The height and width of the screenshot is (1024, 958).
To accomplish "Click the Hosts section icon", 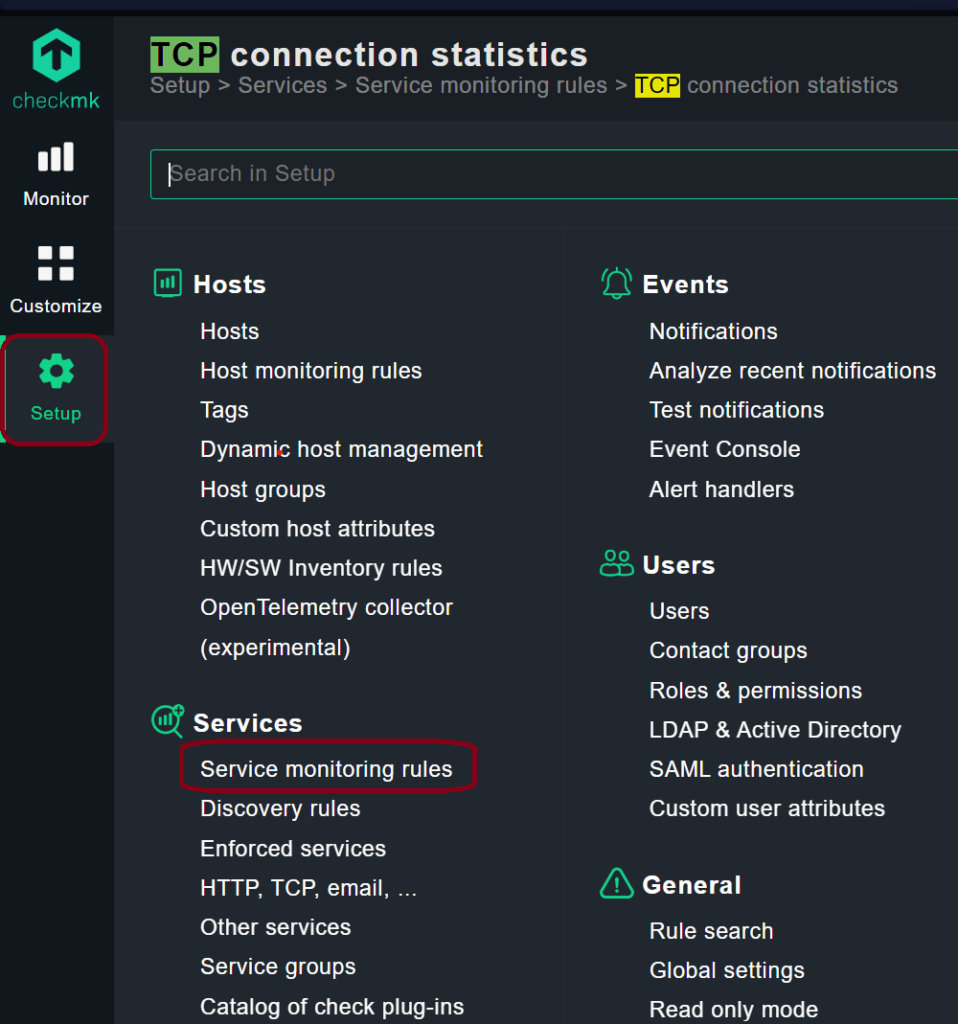I will (x=168, y=283).
